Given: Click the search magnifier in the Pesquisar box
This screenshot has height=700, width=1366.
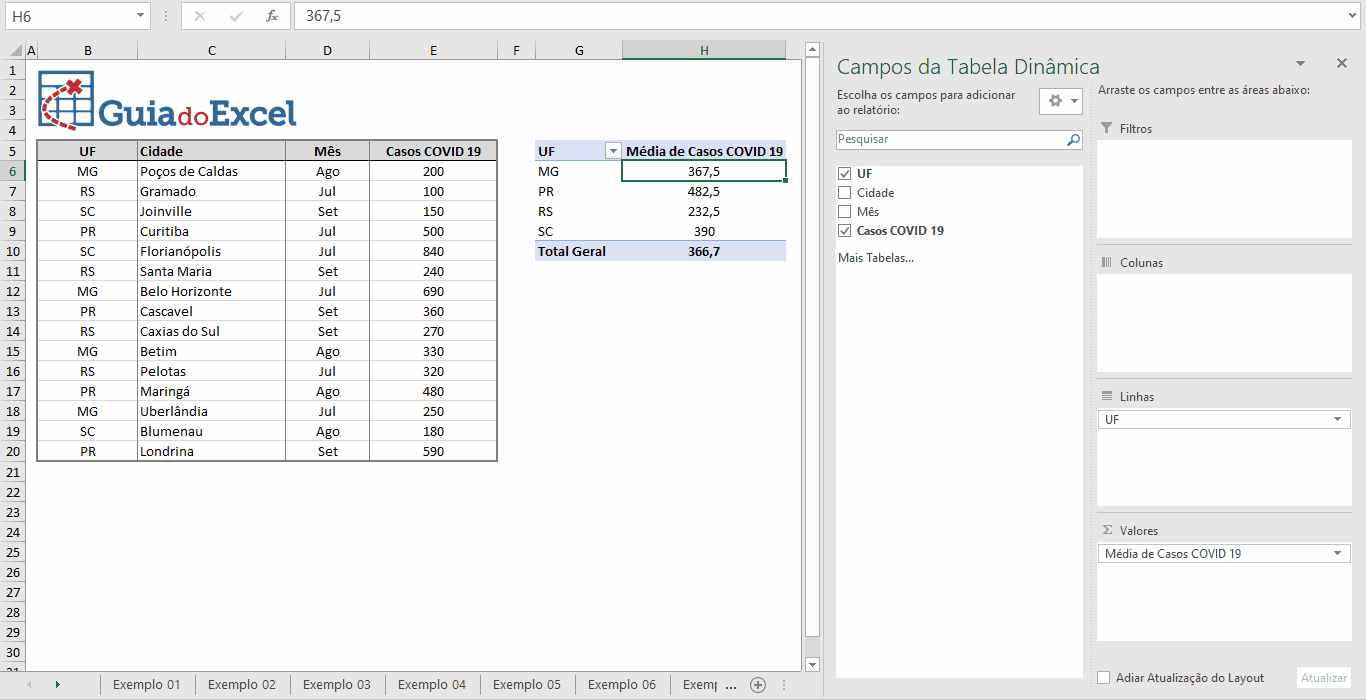Looking at the screenshot, I should [x=1073, y=139].
